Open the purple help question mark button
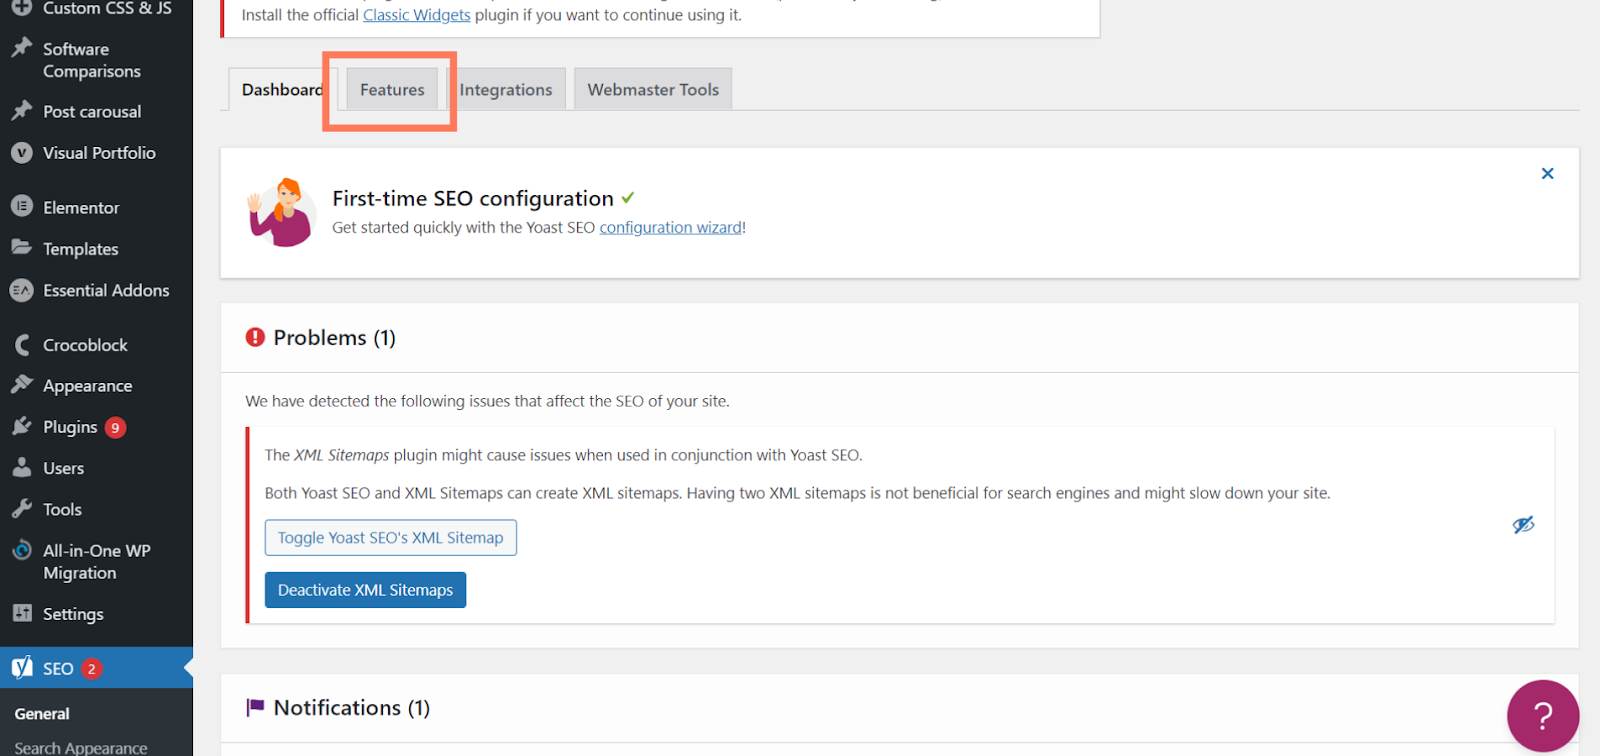Image resolution: width=1600 pixels, height=756 pixels. point(1542,715)
